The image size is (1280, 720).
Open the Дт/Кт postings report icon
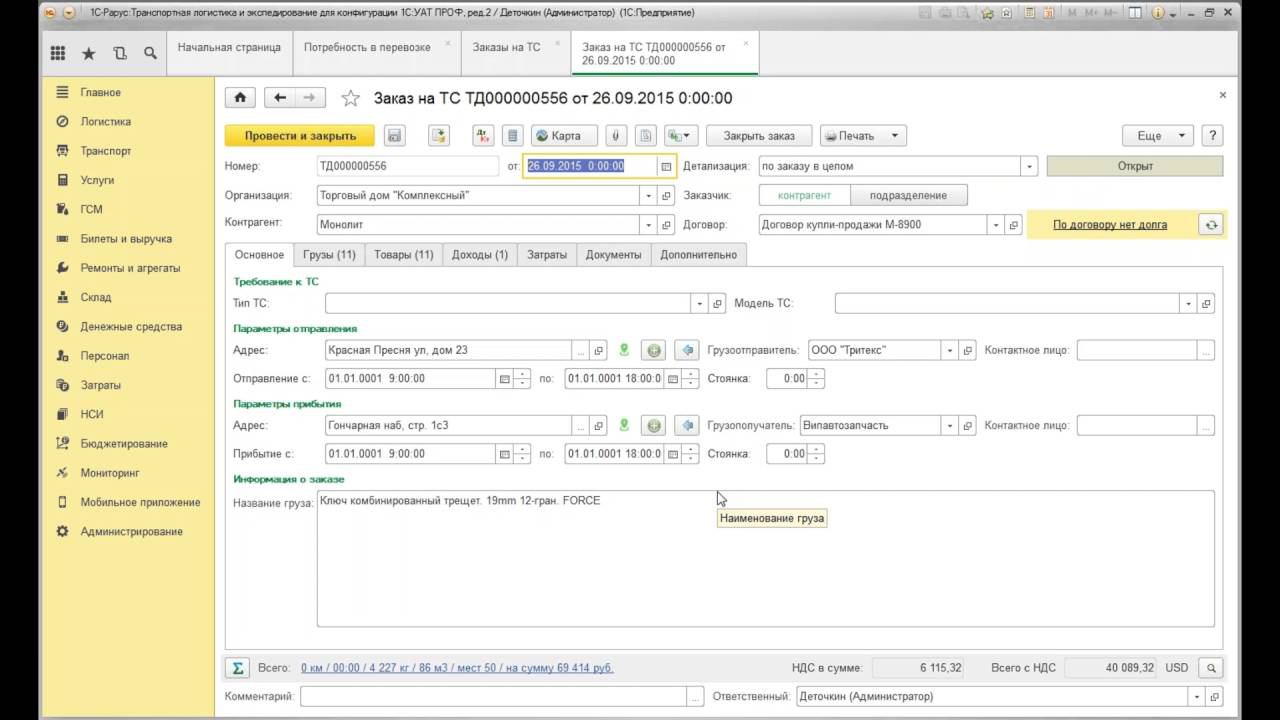tap(483, 136)
